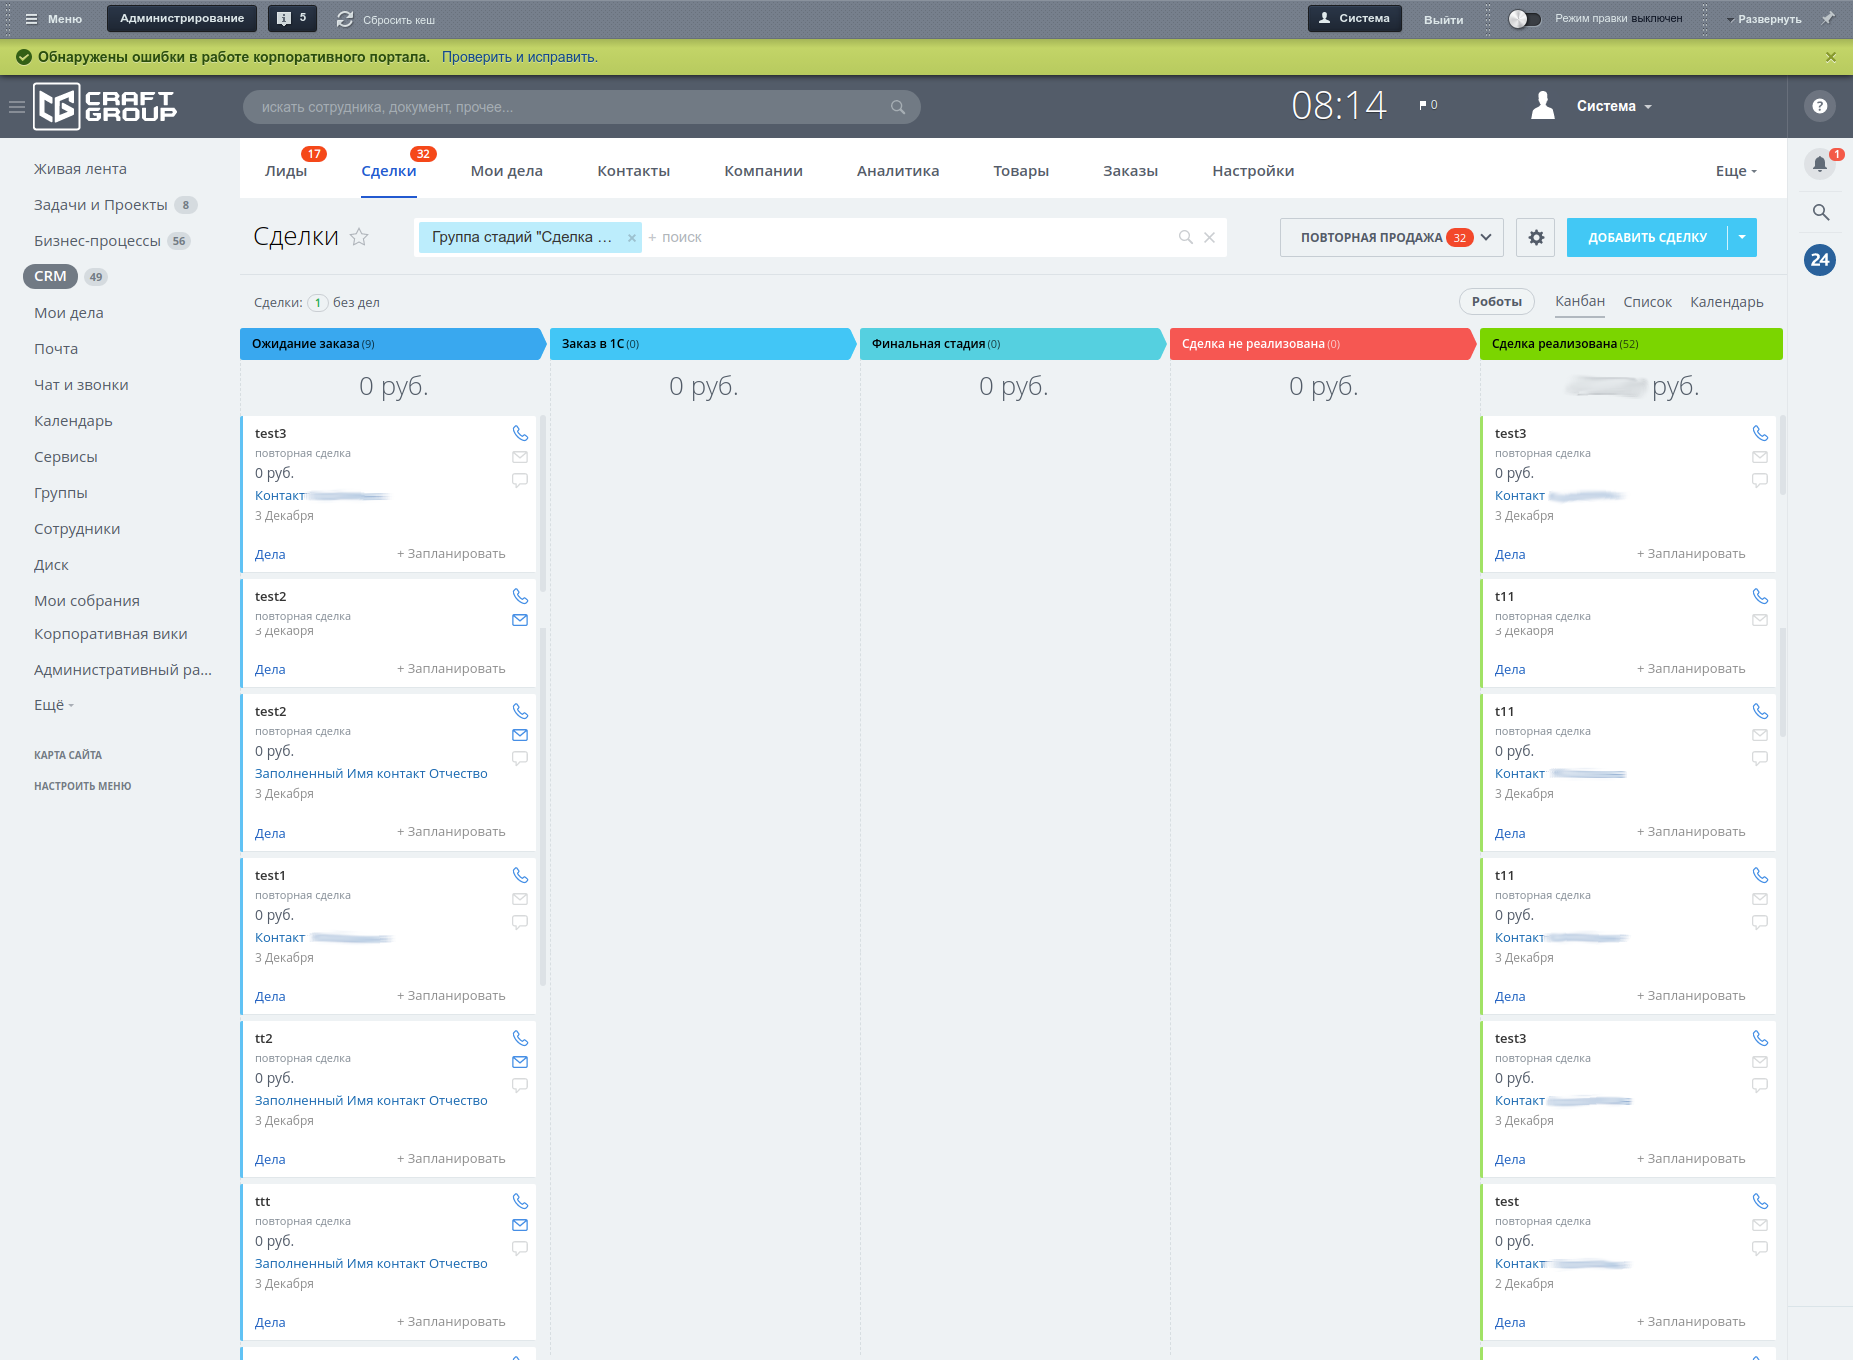This screenshot has height=1360, width=1853.
Task: Click the settings gear icon beside Повторная продажа
Action: (1536, 238)
